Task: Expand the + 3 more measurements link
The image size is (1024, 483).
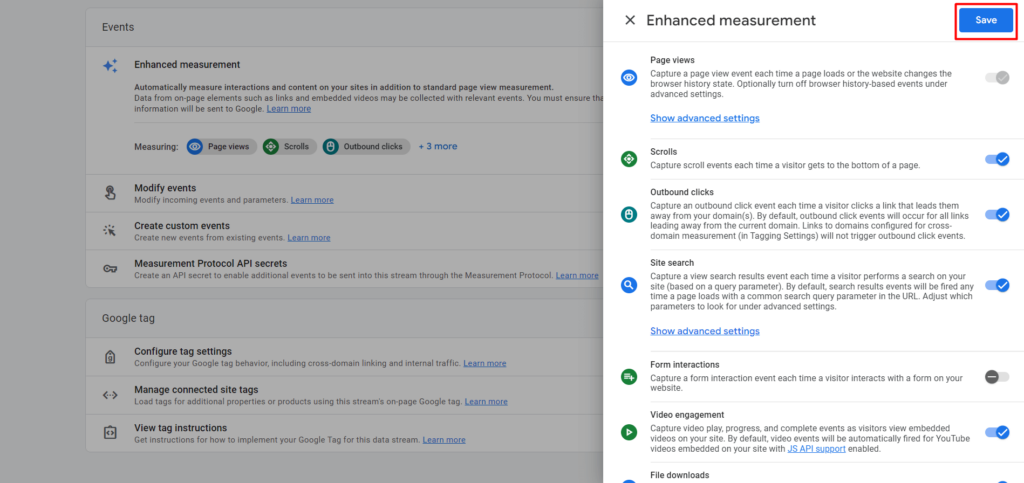Action: [438, 146]
